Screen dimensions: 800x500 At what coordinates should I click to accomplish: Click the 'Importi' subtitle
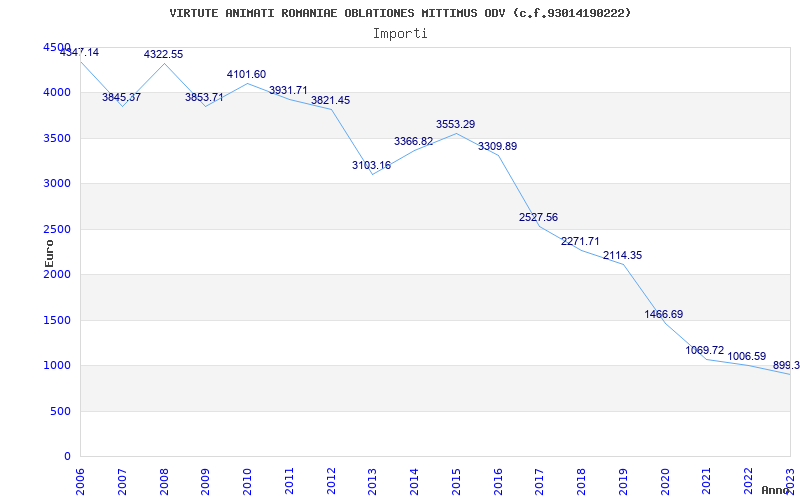pos(400,34)
